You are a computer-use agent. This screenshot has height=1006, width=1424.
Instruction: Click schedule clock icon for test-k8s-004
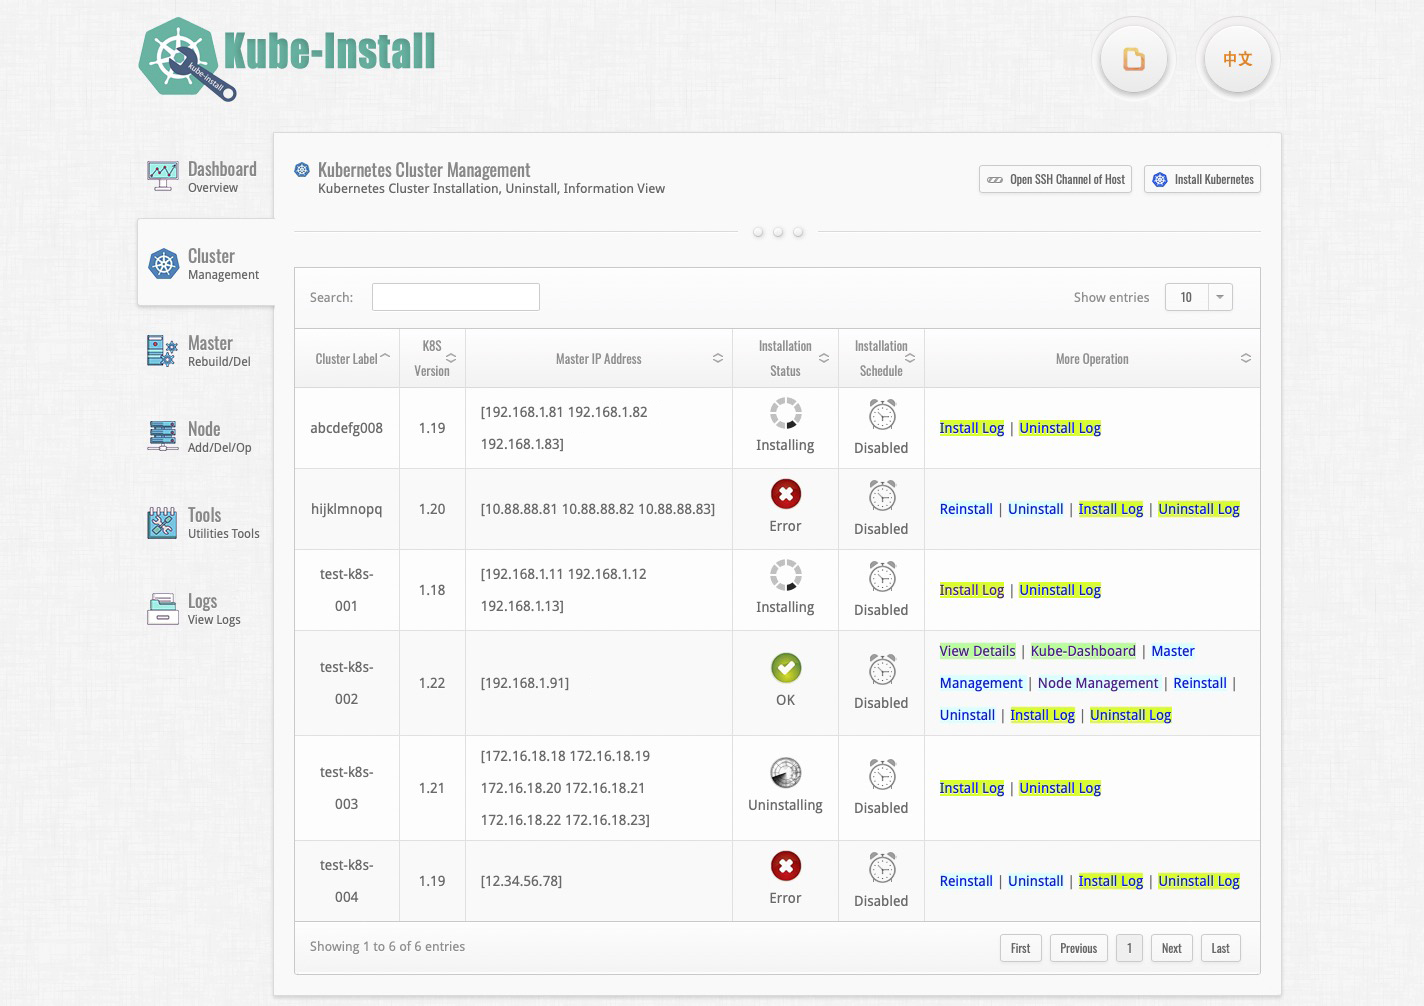point(882,867)
